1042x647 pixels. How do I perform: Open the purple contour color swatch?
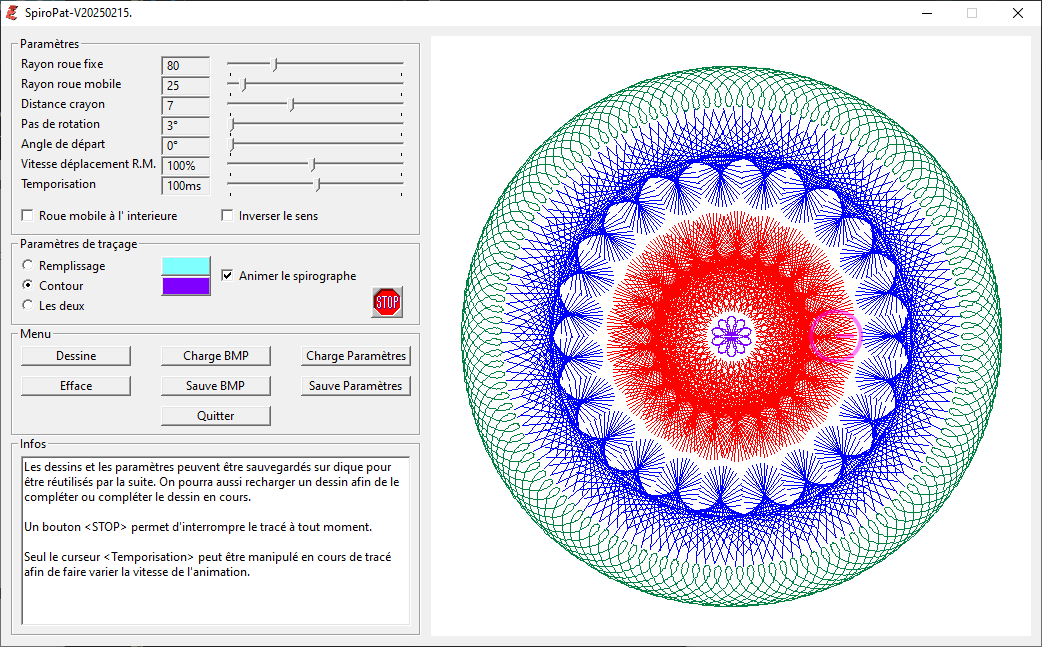coord(186,286)
